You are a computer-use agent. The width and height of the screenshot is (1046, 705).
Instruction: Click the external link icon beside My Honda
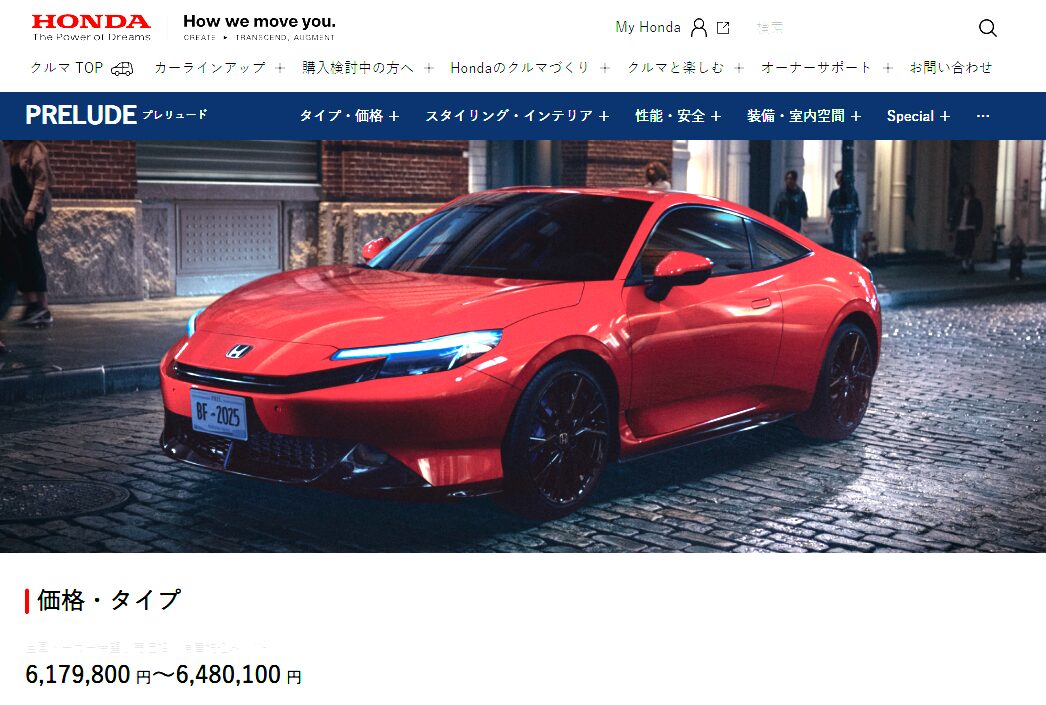[x=723, y=27]
